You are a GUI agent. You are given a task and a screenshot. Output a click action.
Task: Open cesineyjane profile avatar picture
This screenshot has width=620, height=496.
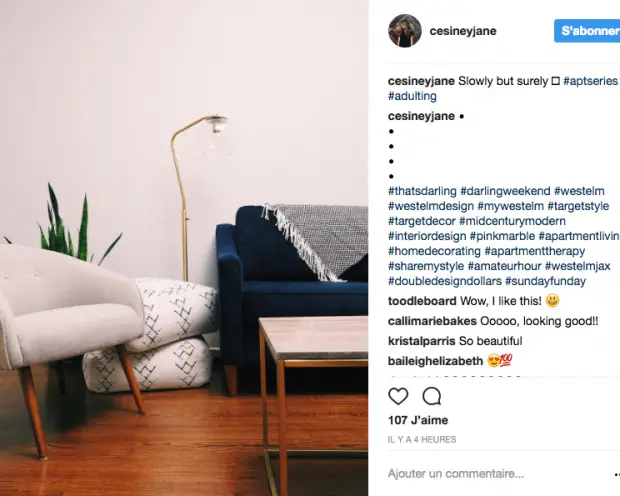[x=405, y=31]
